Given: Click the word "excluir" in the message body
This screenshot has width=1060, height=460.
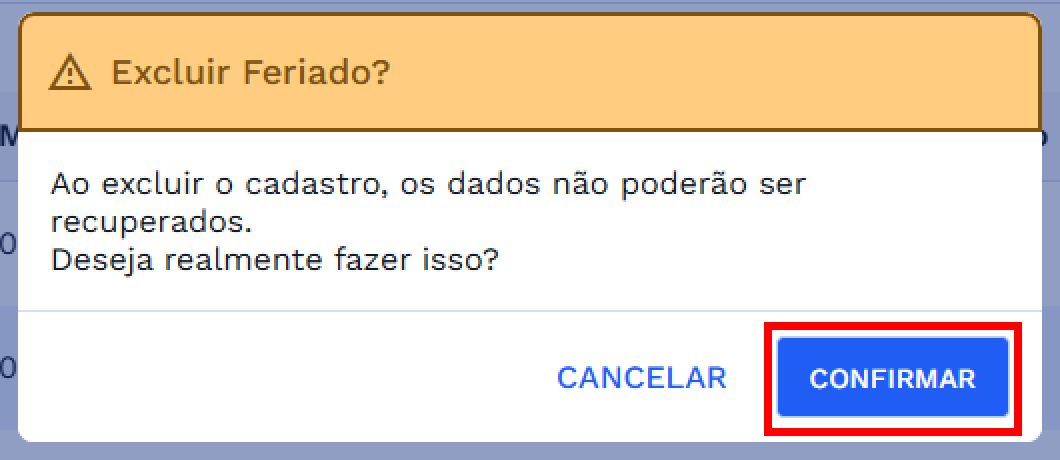Looking at the screenshot, I should pos(134,185).
